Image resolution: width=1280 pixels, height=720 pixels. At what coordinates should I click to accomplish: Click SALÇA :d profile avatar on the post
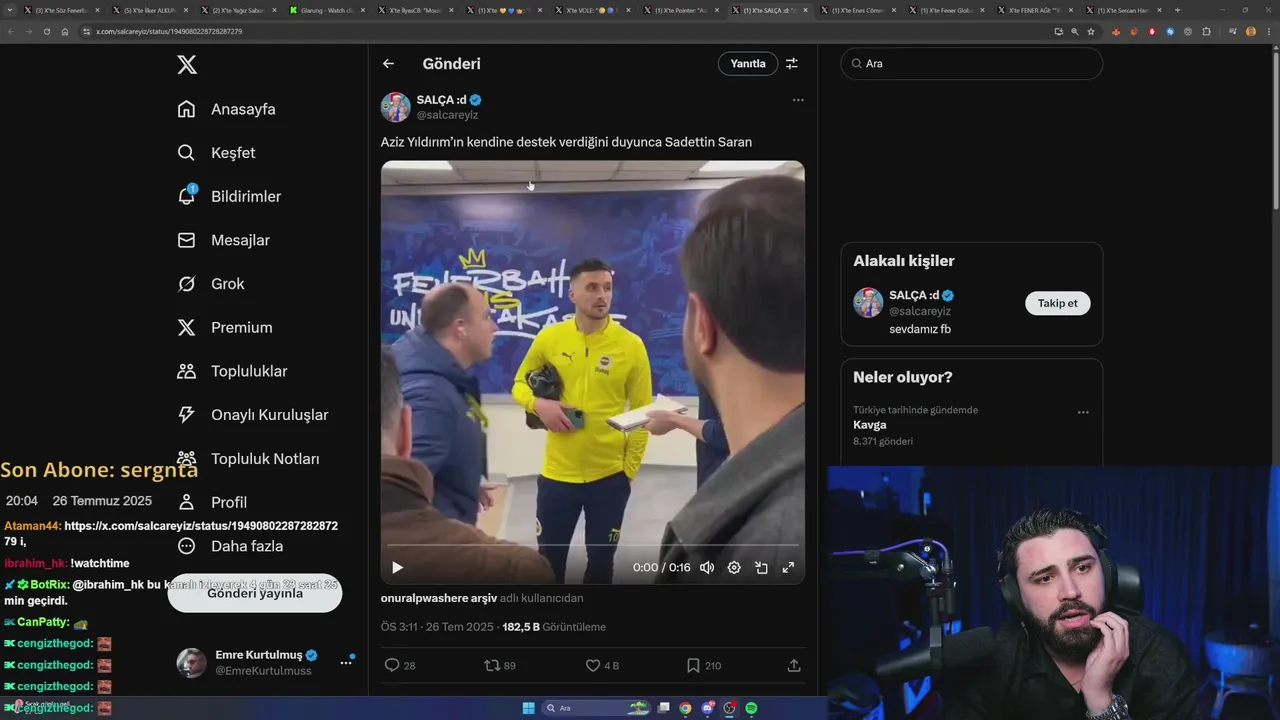(x=396, y=107)
